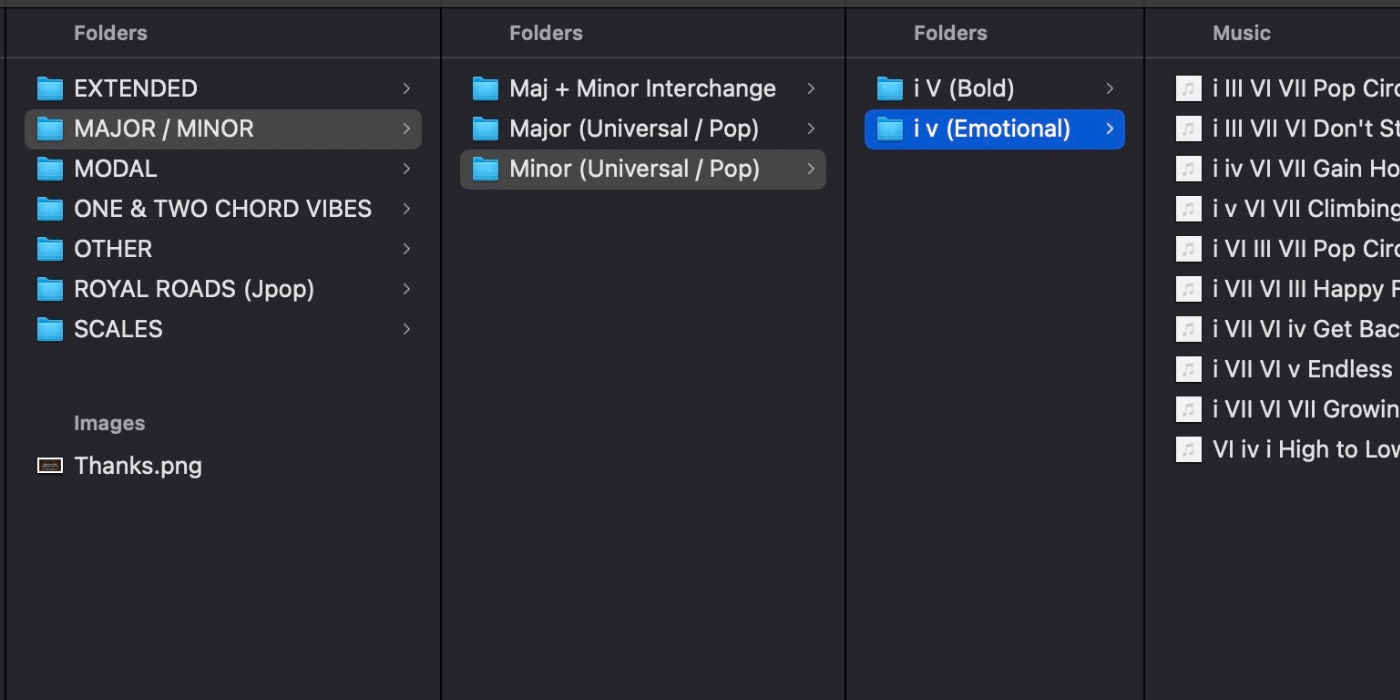Expand the EXTENDED folder with its arrow
The height and width of the screenshot is (700, 1400).
click(x=406, y=89)
